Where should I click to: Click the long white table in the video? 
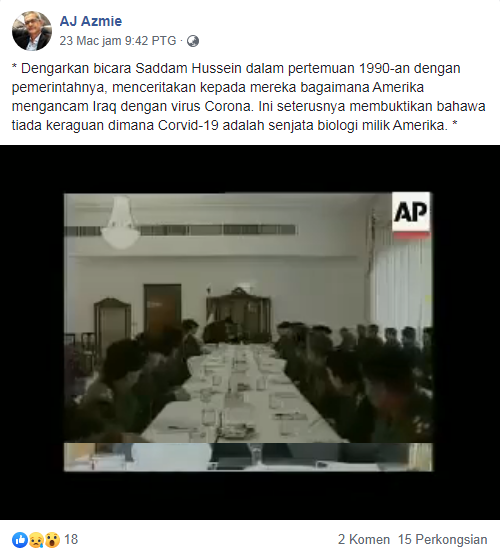point(243,393)
